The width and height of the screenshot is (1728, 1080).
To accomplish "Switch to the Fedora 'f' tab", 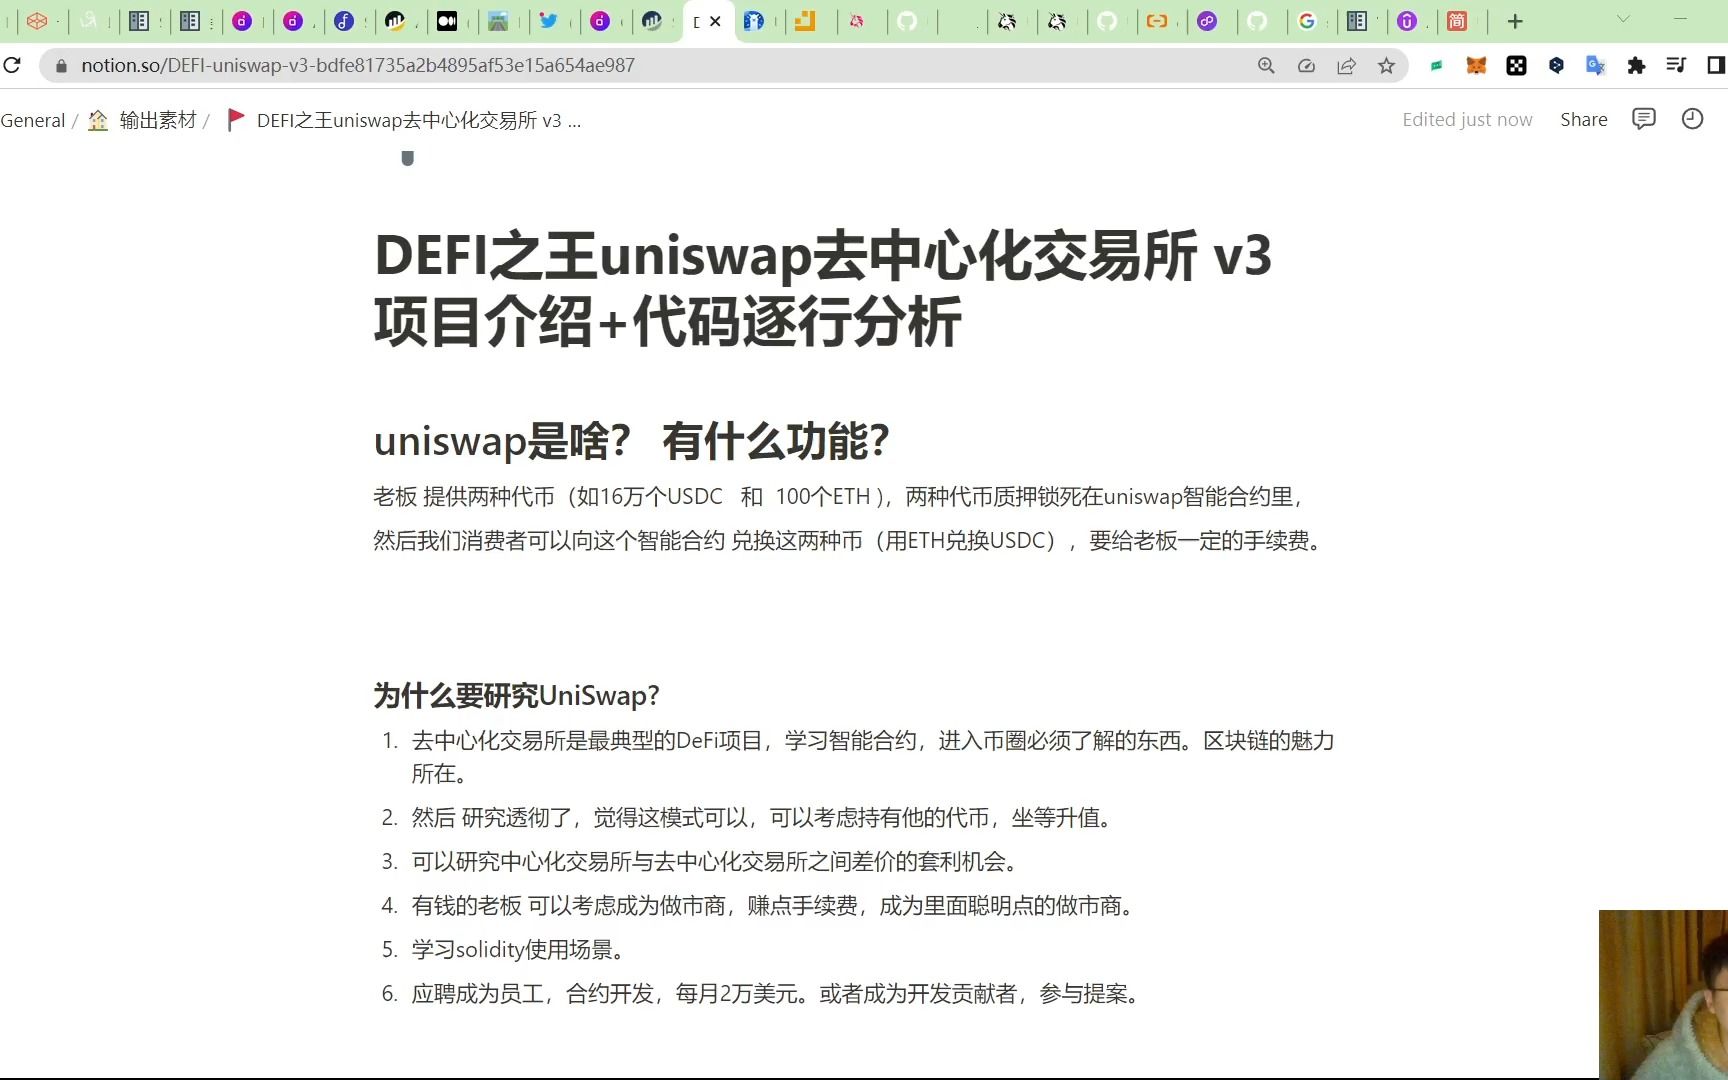I will 344,21.
